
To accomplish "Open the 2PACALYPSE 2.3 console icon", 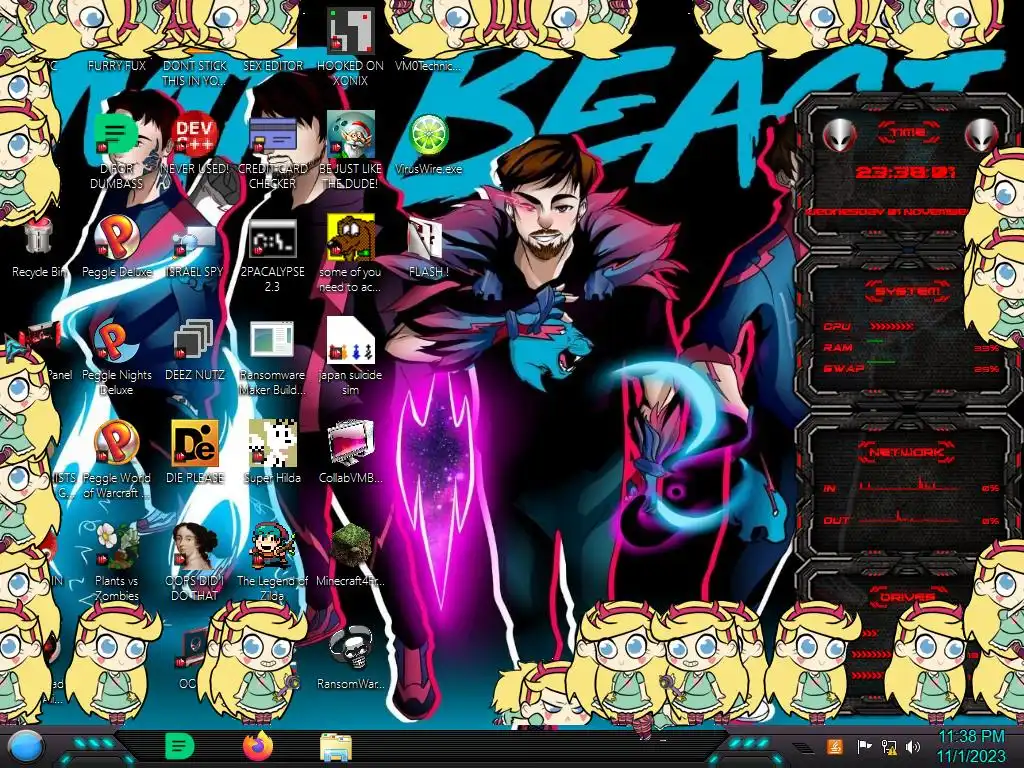I will 272,239.
